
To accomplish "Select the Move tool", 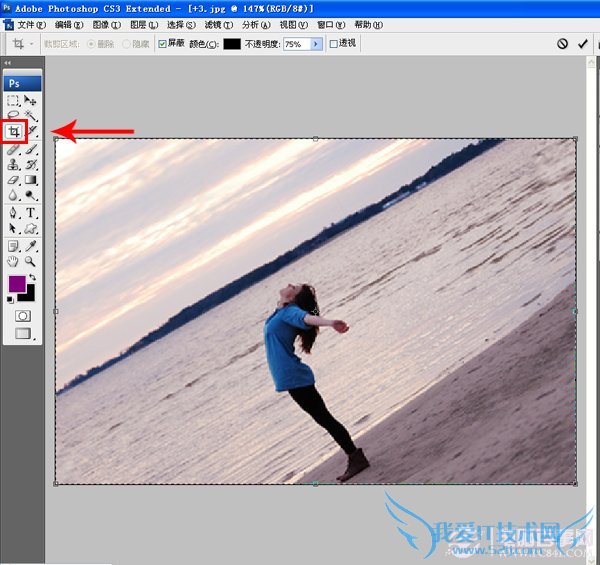I will coord(31,101).
